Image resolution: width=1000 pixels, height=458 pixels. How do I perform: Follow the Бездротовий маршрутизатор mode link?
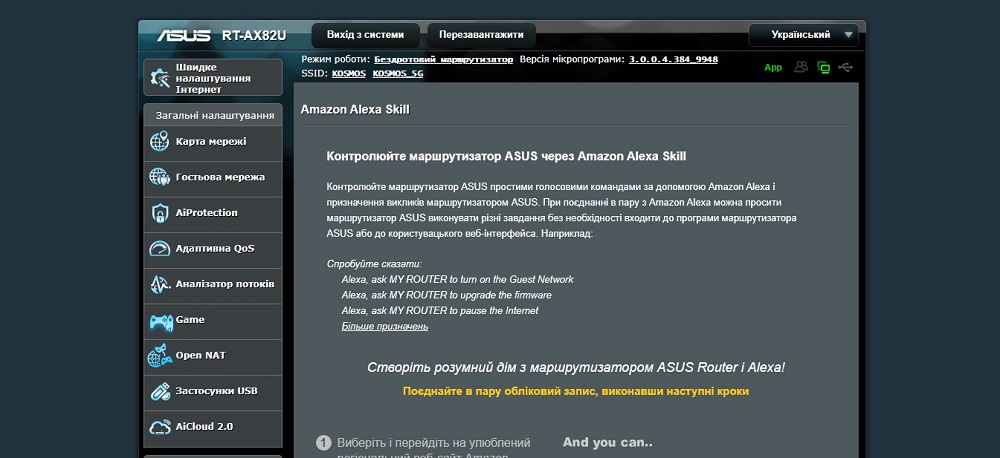click(443, 59)
